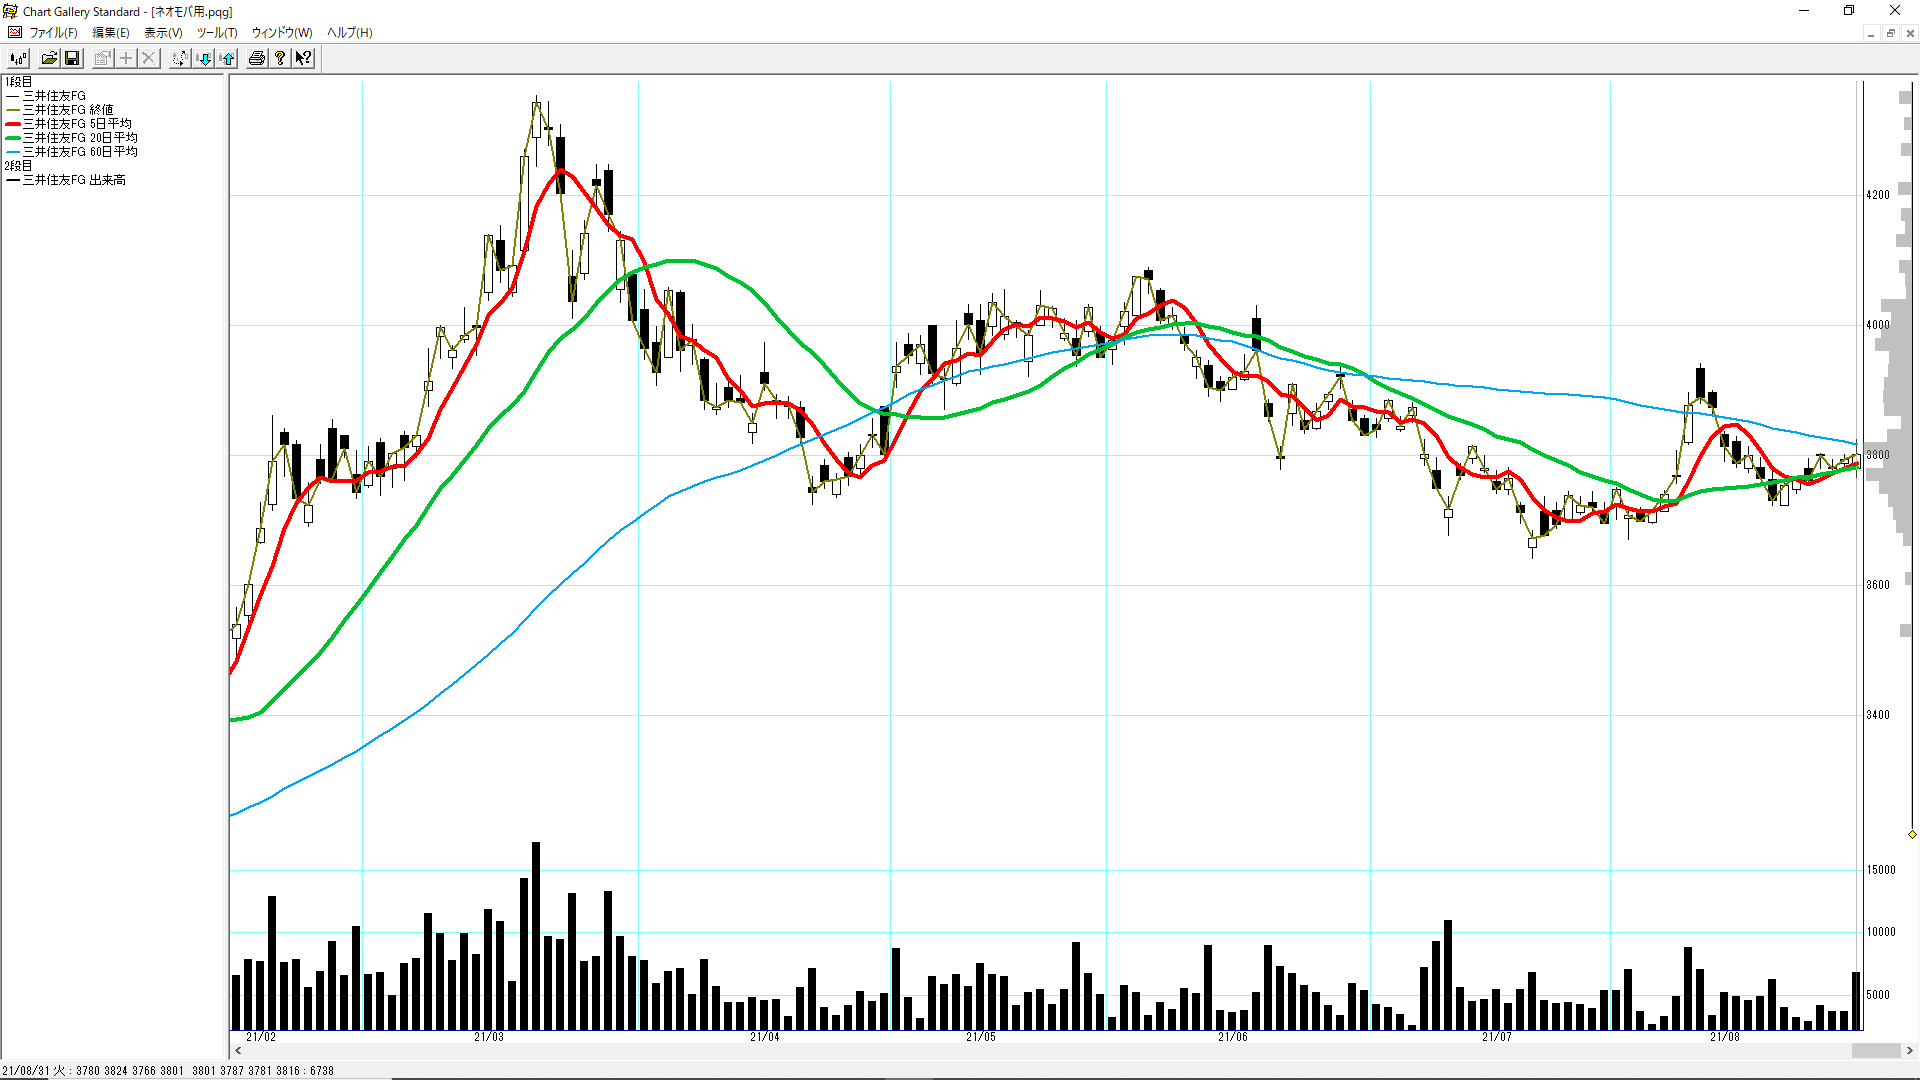Viewport: 1920px width, 1080px height.
Task: Open the ファイル(F) menu
Action: (x=53, y=32)
